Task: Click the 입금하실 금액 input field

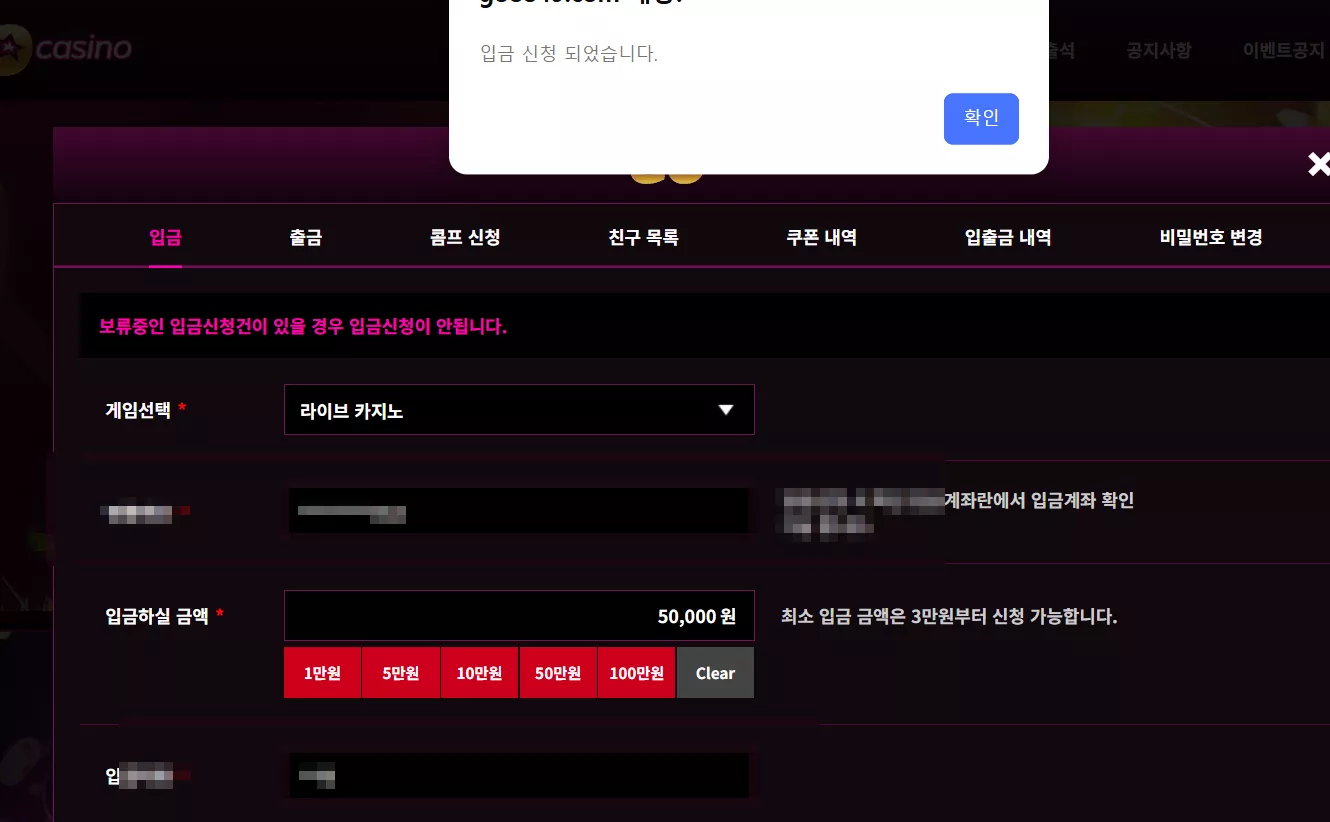Action: pyautogui.click(x=519, y=616)
